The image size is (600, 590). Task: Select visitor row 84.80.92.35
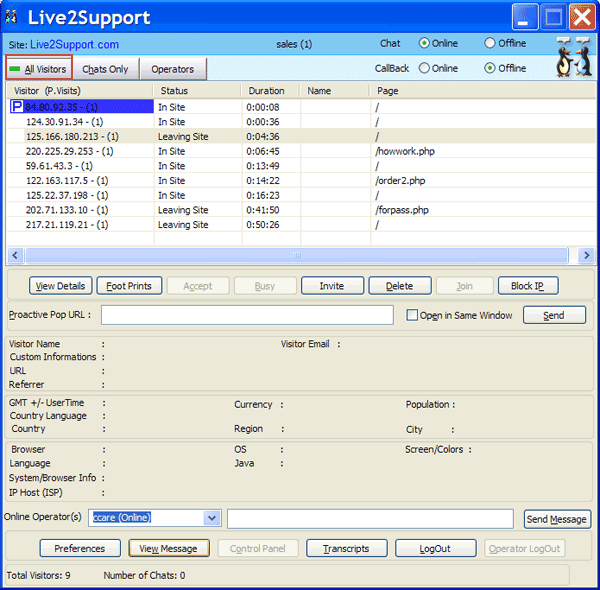click(302, 107)
